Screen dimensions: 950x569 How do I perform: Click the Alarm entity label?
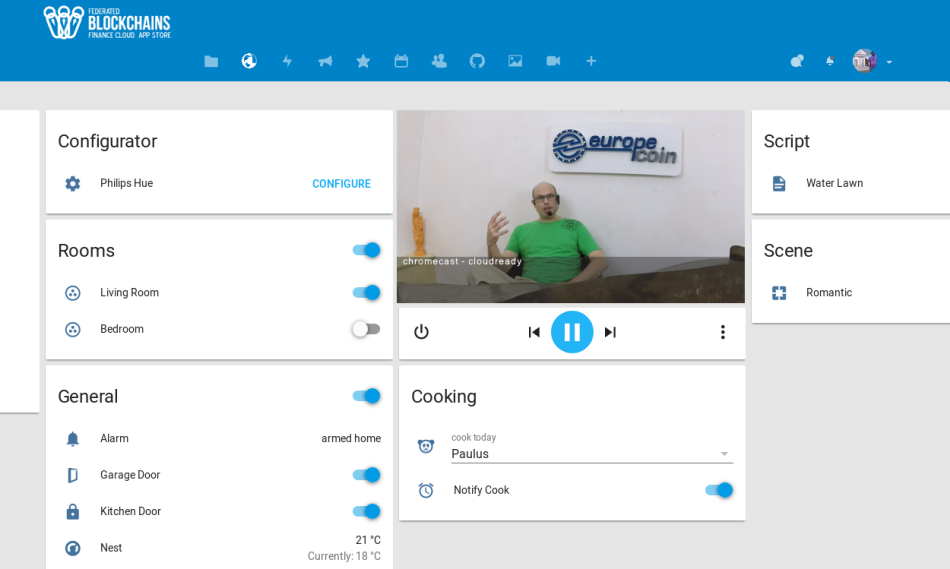click(x=114, y=438)
